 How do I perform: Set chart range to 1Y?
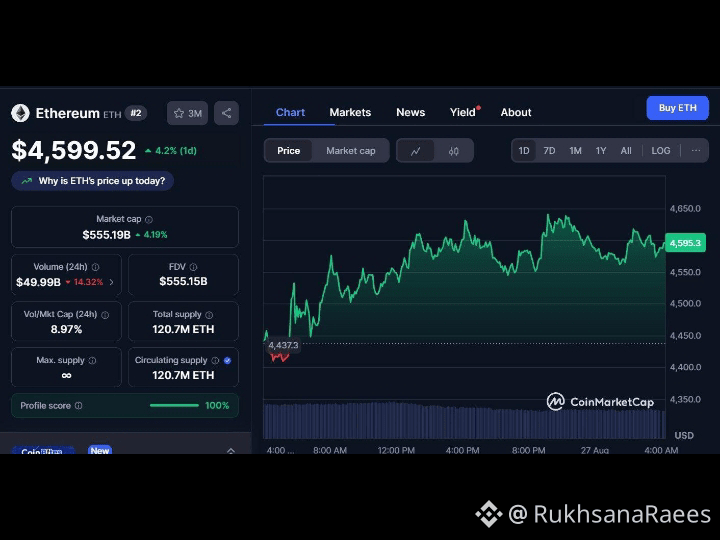601,151
